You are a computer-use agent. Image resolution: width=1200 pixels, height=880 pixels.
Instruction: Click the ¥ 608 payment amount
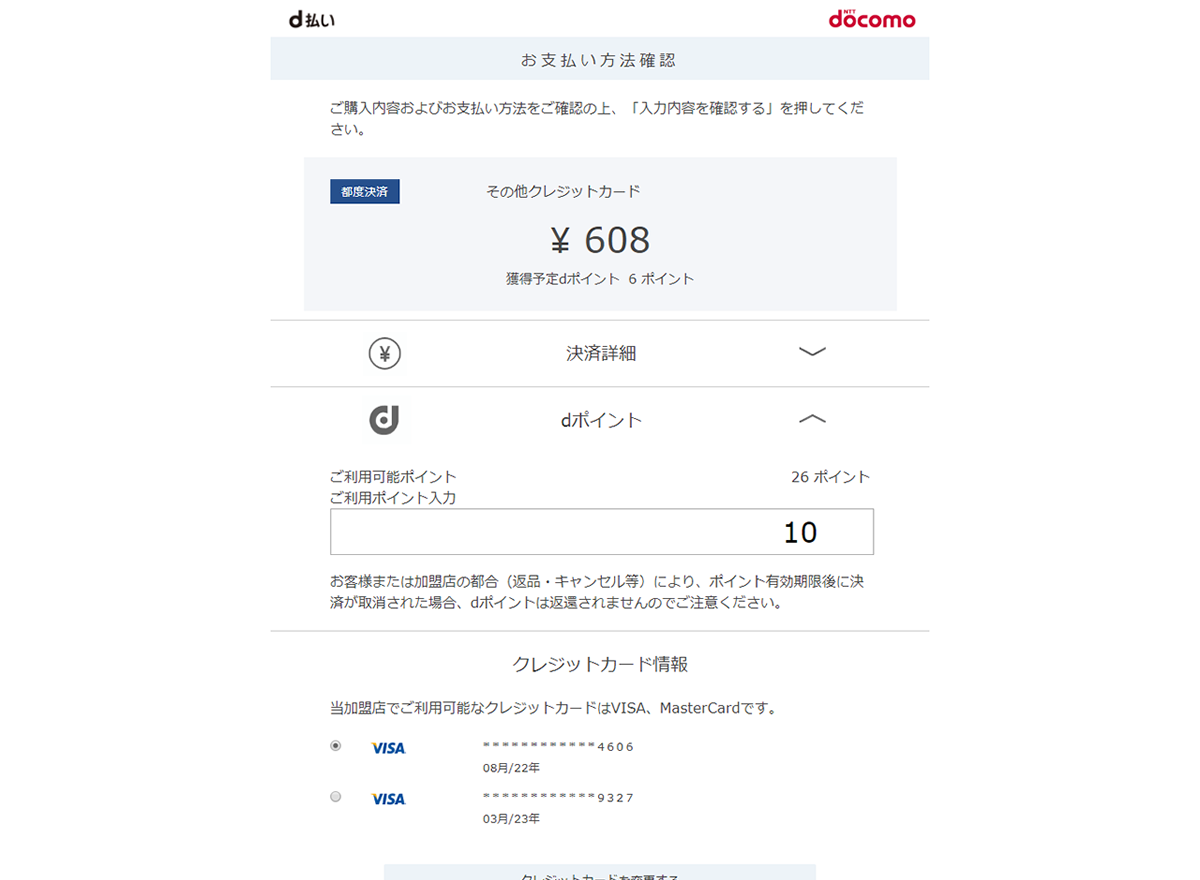pos(600,240)
